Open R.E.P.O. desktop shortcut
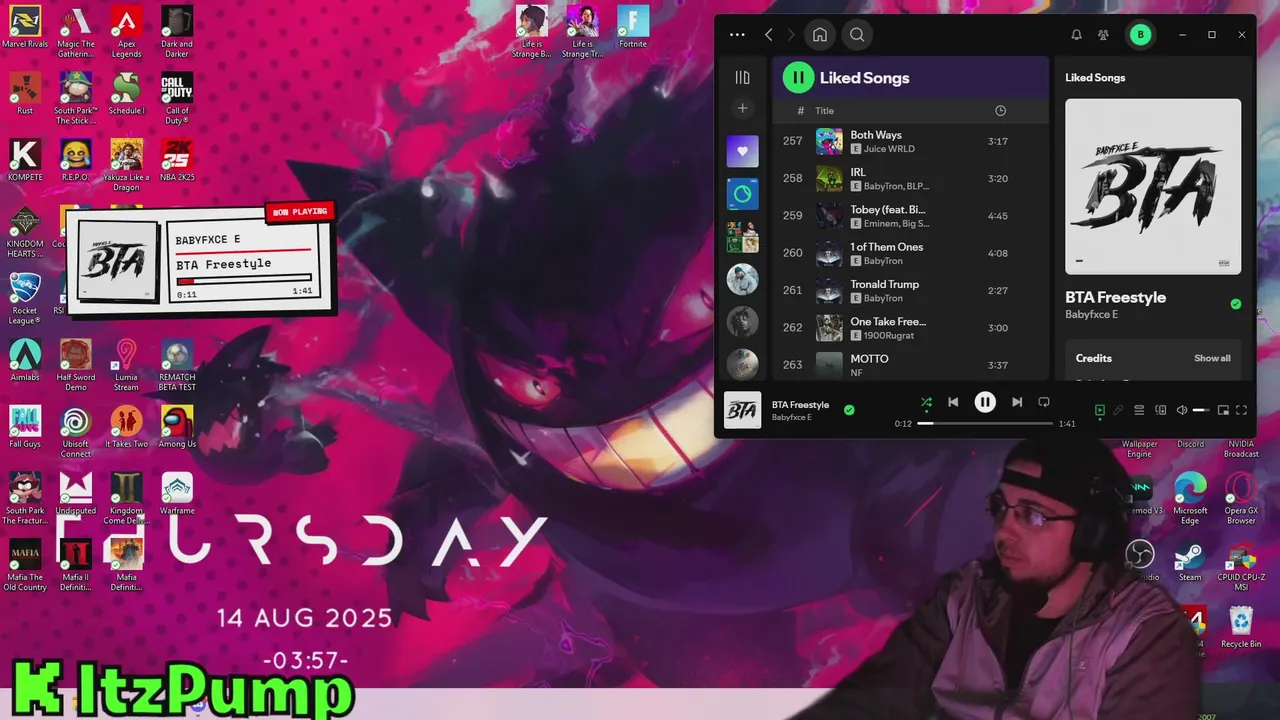 (76, 161)
